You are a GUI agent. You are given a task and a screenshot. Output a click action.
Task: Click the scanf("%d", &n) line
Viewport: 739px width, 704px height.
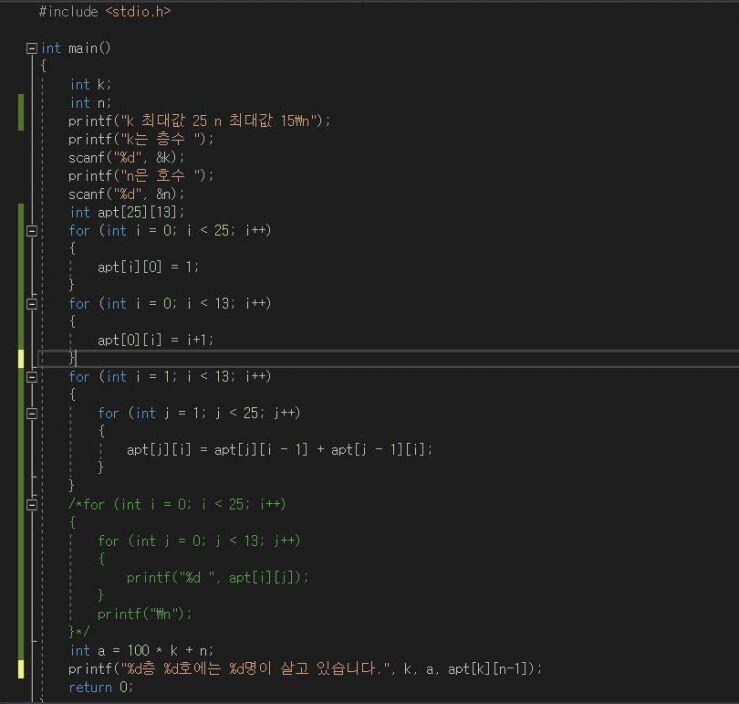click(x=126, y=194)
